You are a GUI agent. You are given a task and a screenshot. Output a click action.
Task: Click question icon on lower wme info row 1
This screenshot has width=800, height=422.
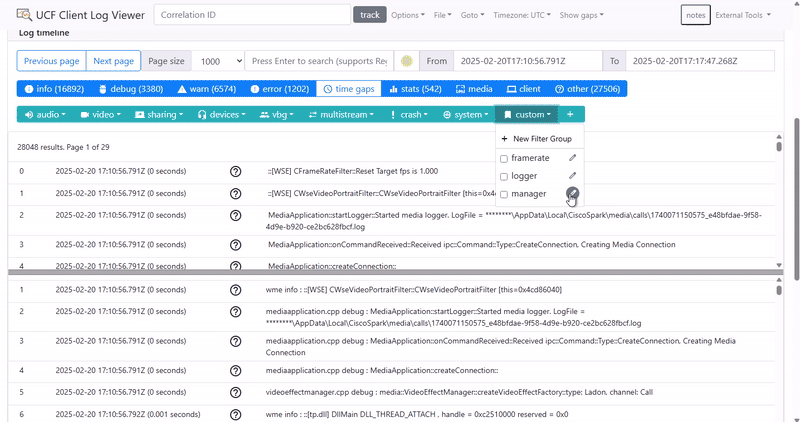[x=235, y=290]
